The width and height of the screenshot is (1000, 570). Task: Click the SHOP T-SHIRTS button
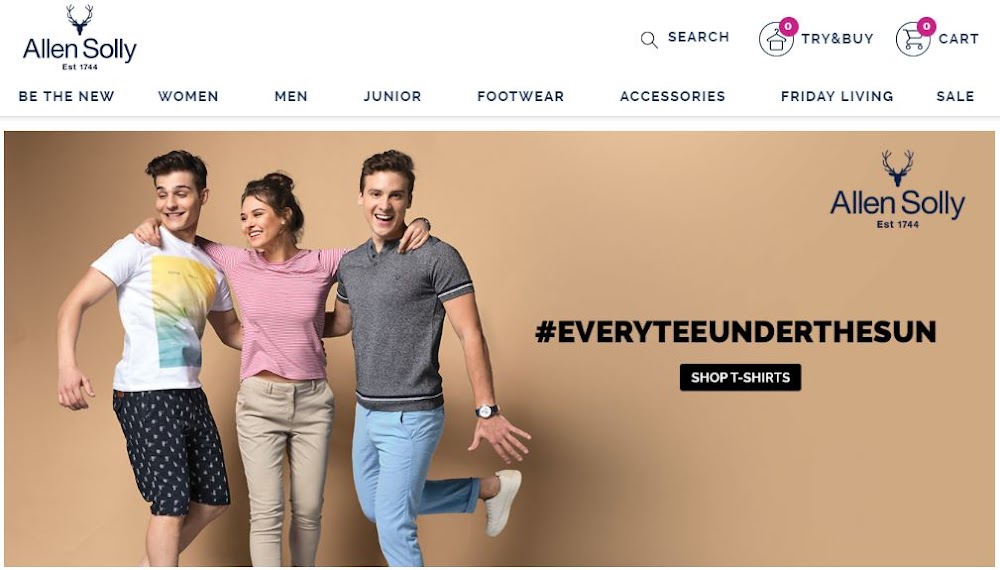(x=740, y=377)
